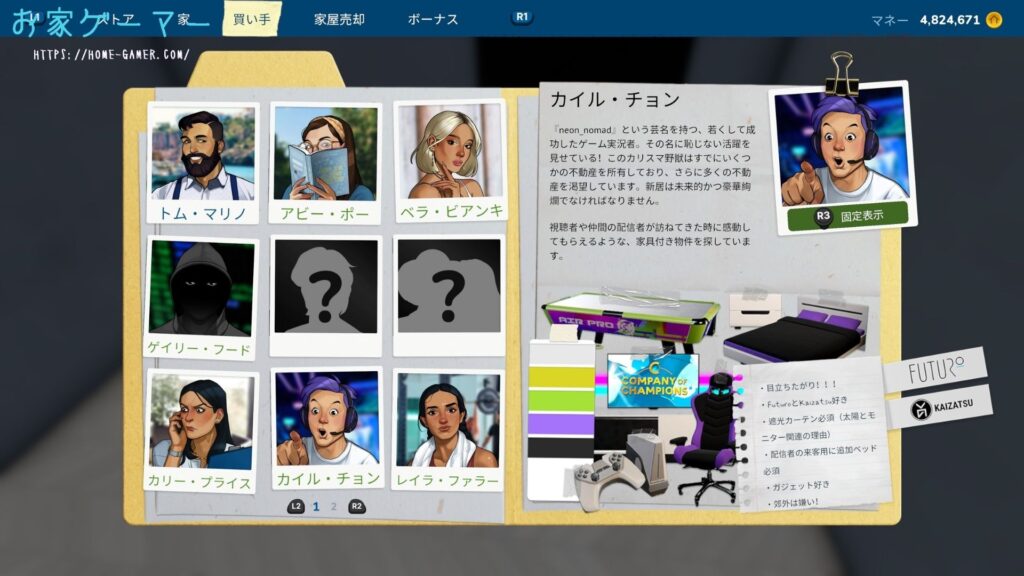
Task: Click the white nightstand image
Action: click(756, 310)
